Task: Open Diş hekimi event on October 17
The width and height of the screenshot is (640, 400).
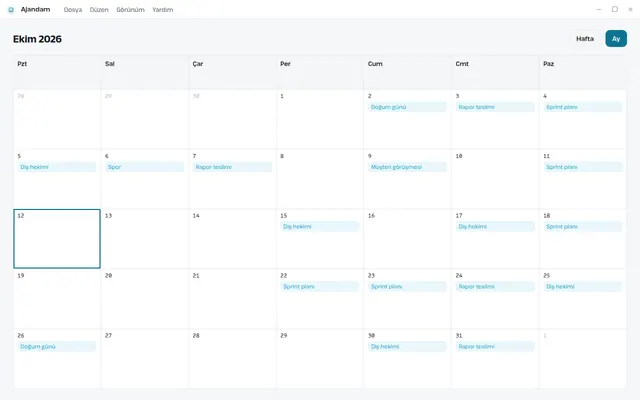Action: pyautogui.click(x=495, y=227)
